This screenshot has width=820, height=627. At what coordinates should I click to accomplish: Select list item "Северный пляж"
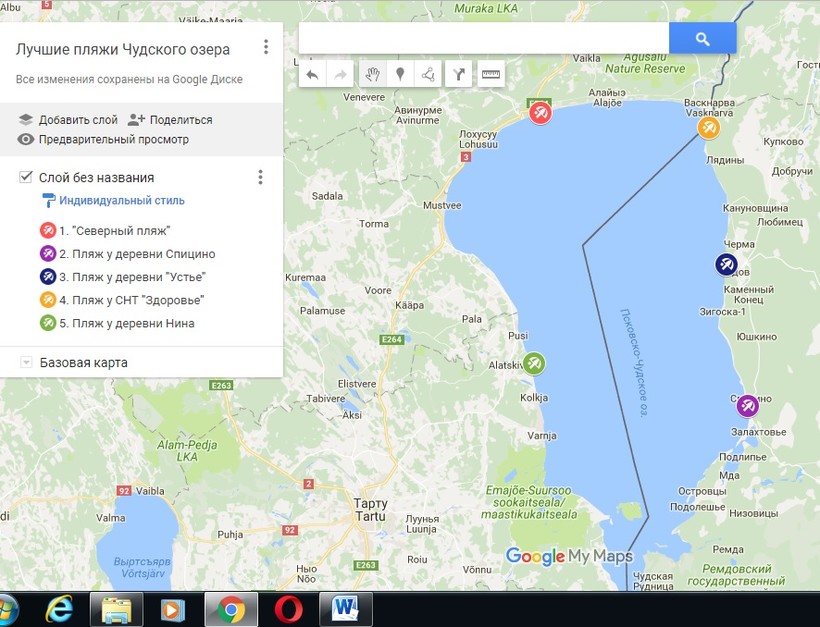point(115,231)
